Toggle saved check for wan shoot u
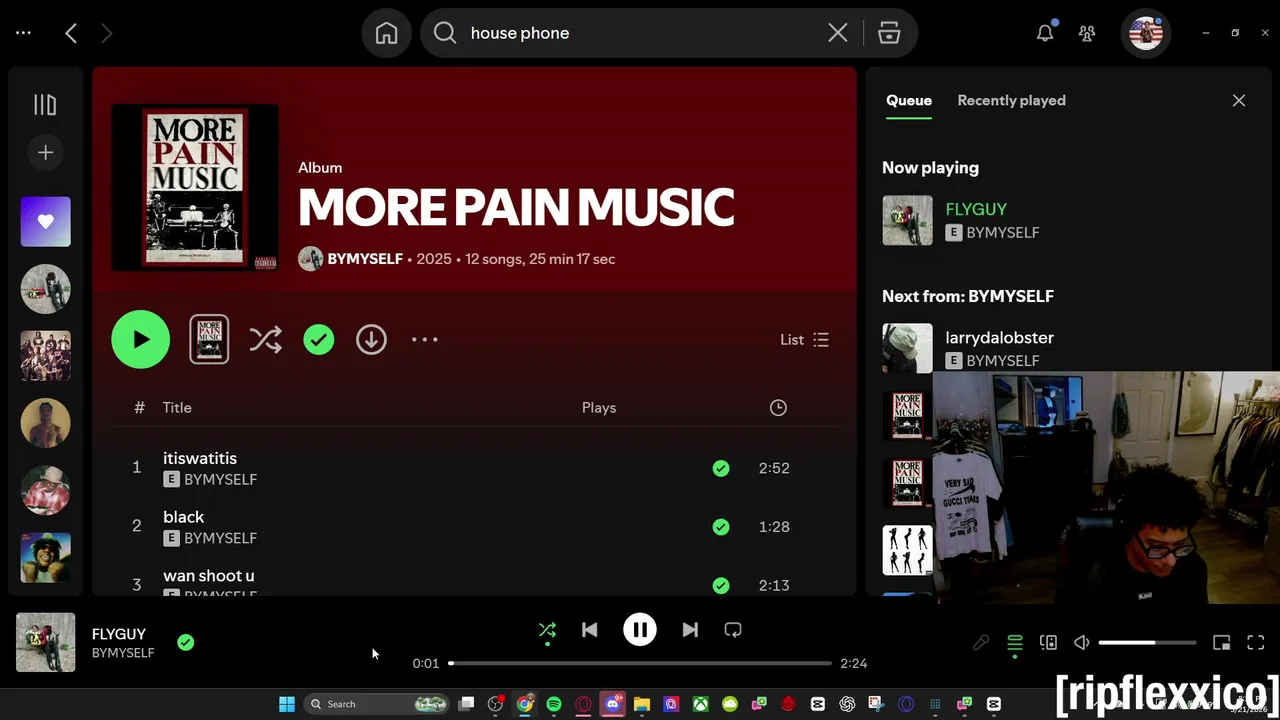 pos(721,585)
